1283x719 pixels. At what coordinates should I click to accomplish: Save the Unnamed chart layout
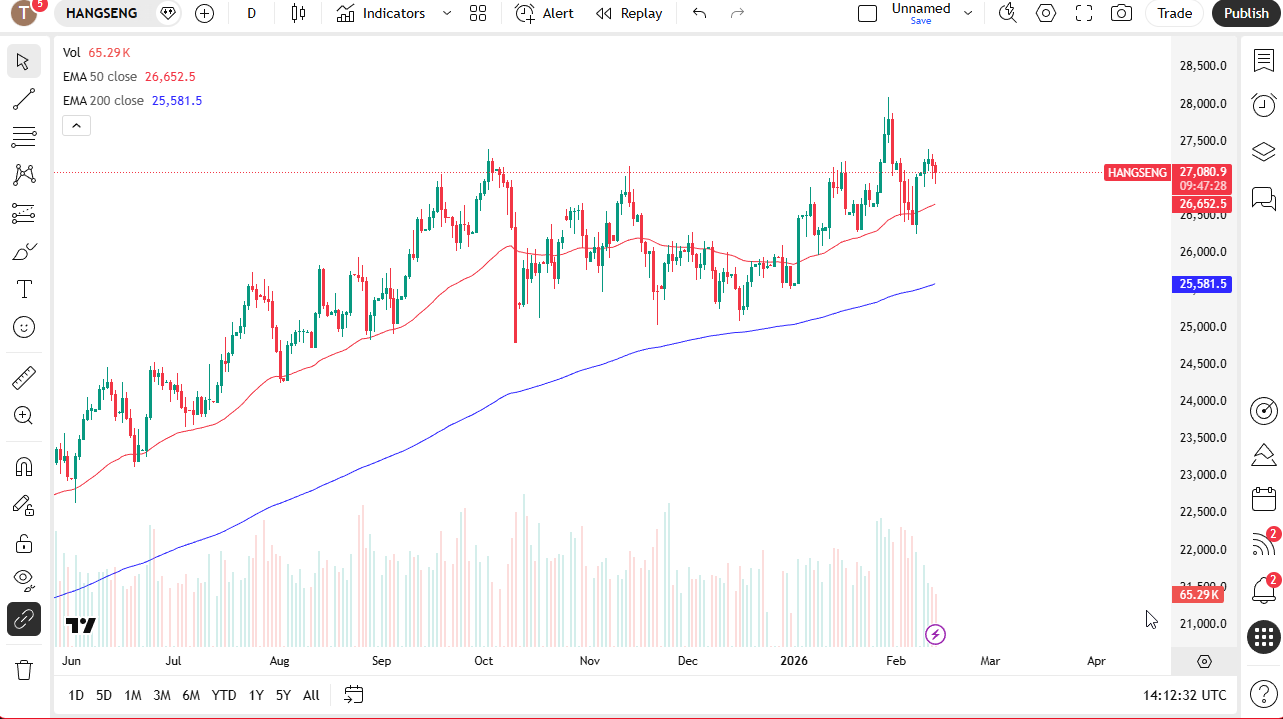coord(921,21)
